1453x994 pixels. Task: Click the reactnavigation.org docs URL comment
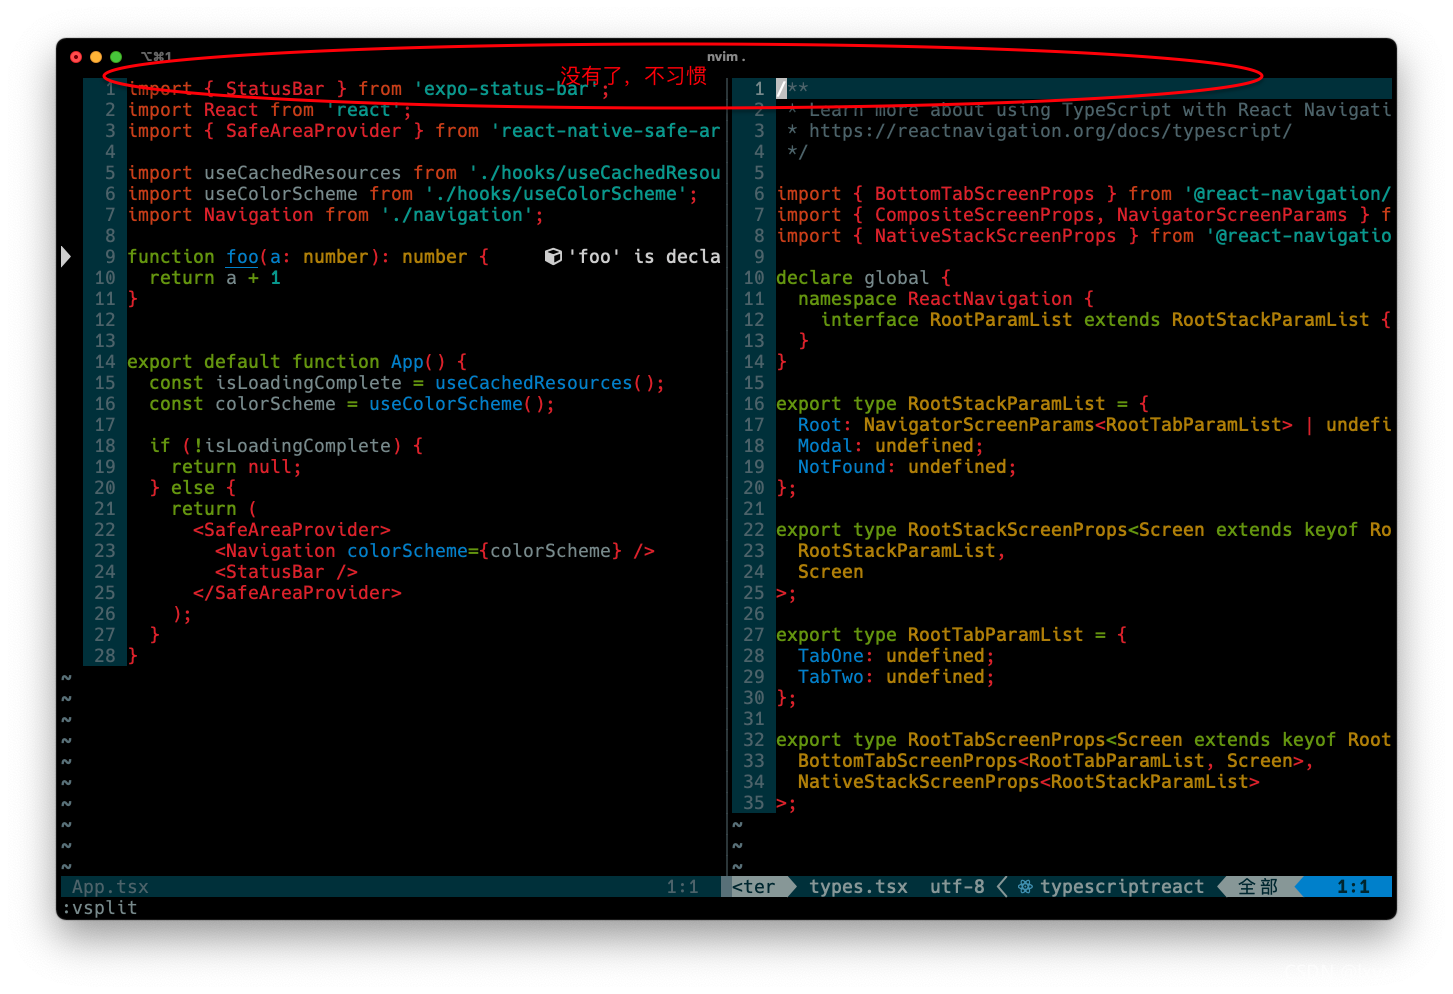coord(1050,131)
